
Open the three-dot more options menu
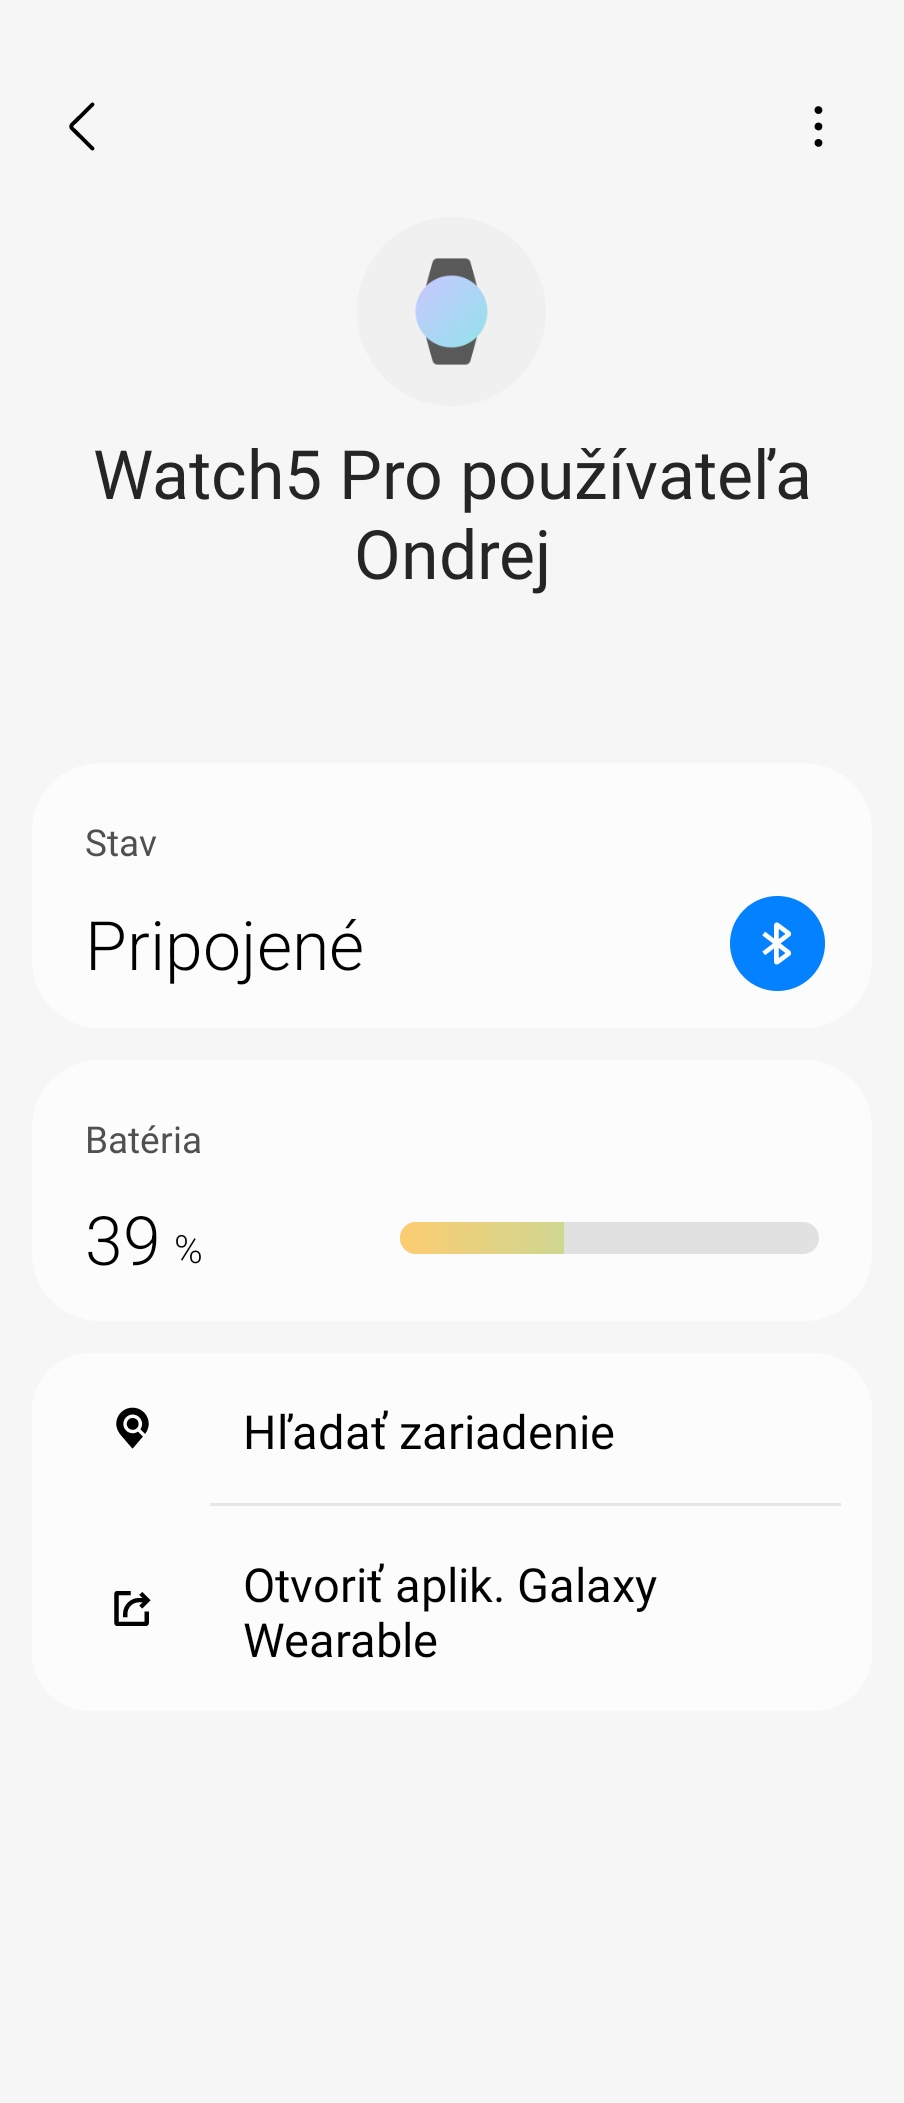pos(818,127)
